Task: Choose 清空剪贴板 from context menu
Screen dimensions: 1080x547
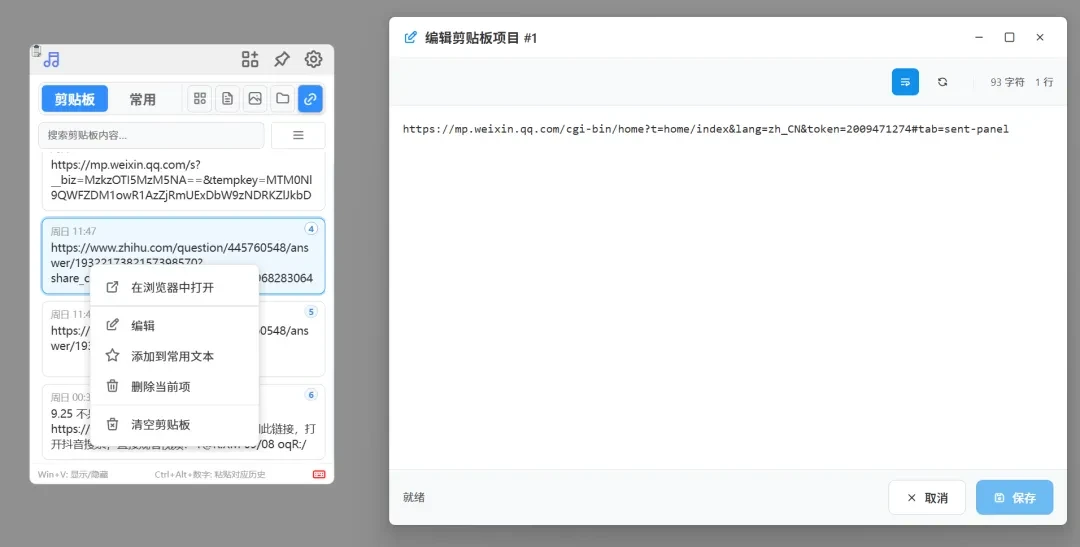Action: tap(175, 424)
